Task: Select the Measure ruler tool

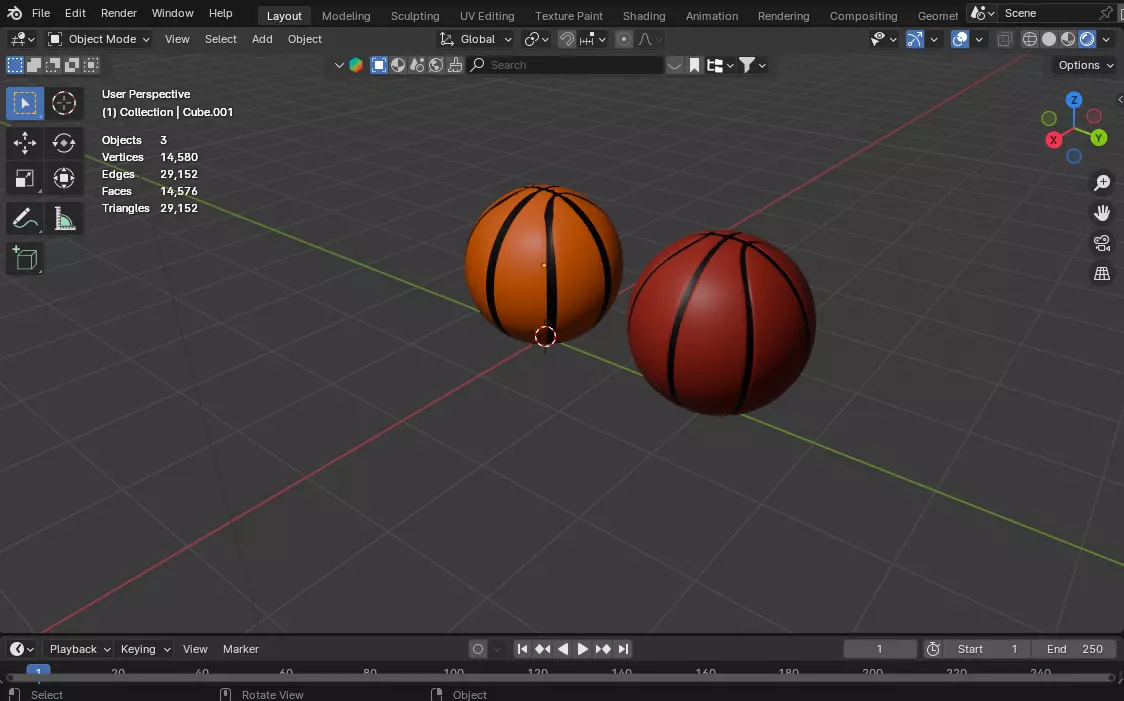Action: tap(64, 219)
